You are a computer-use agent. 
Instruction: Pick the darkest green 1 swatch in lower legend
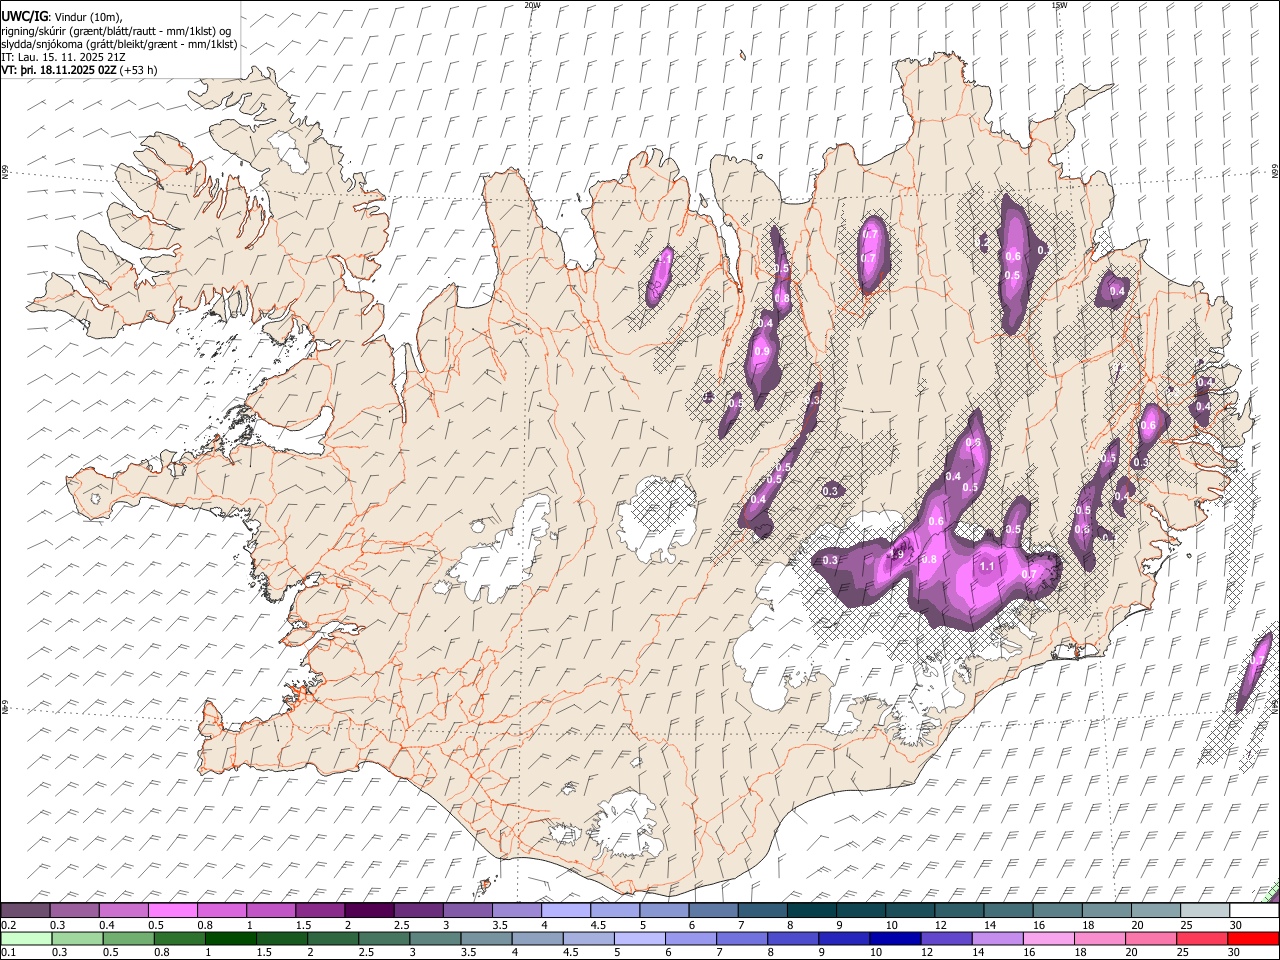(x=231, y=938)
